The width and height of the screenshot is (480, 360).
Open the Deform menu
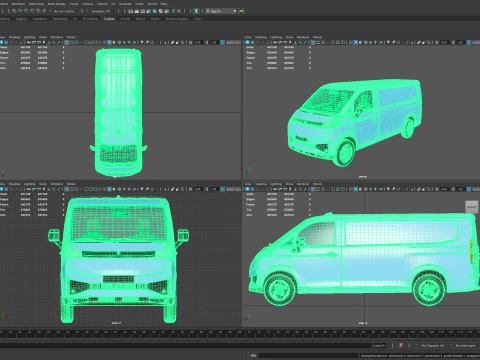point(102,4)
